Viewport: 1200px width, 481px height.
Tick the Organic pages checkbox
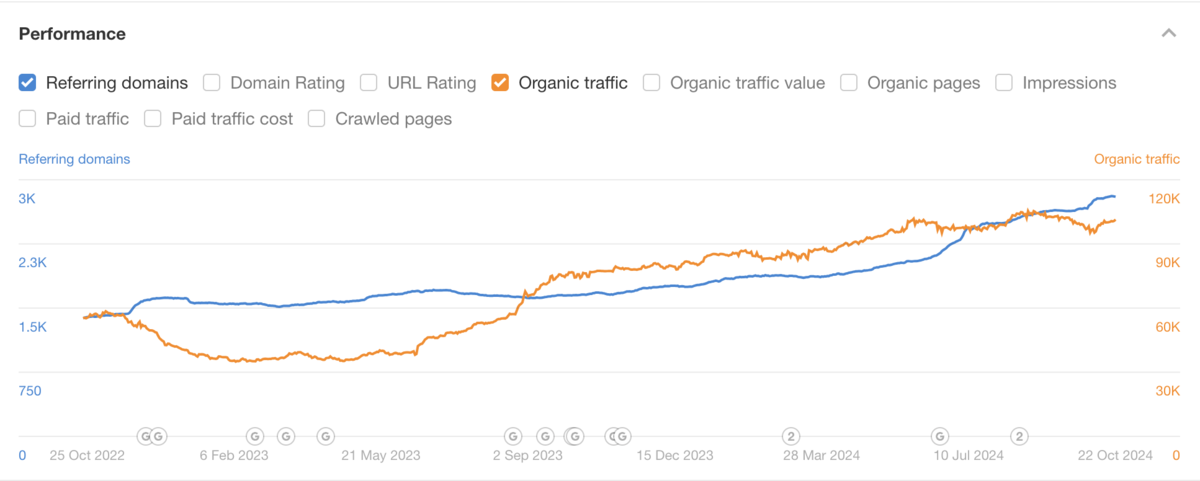coord(849,83)
